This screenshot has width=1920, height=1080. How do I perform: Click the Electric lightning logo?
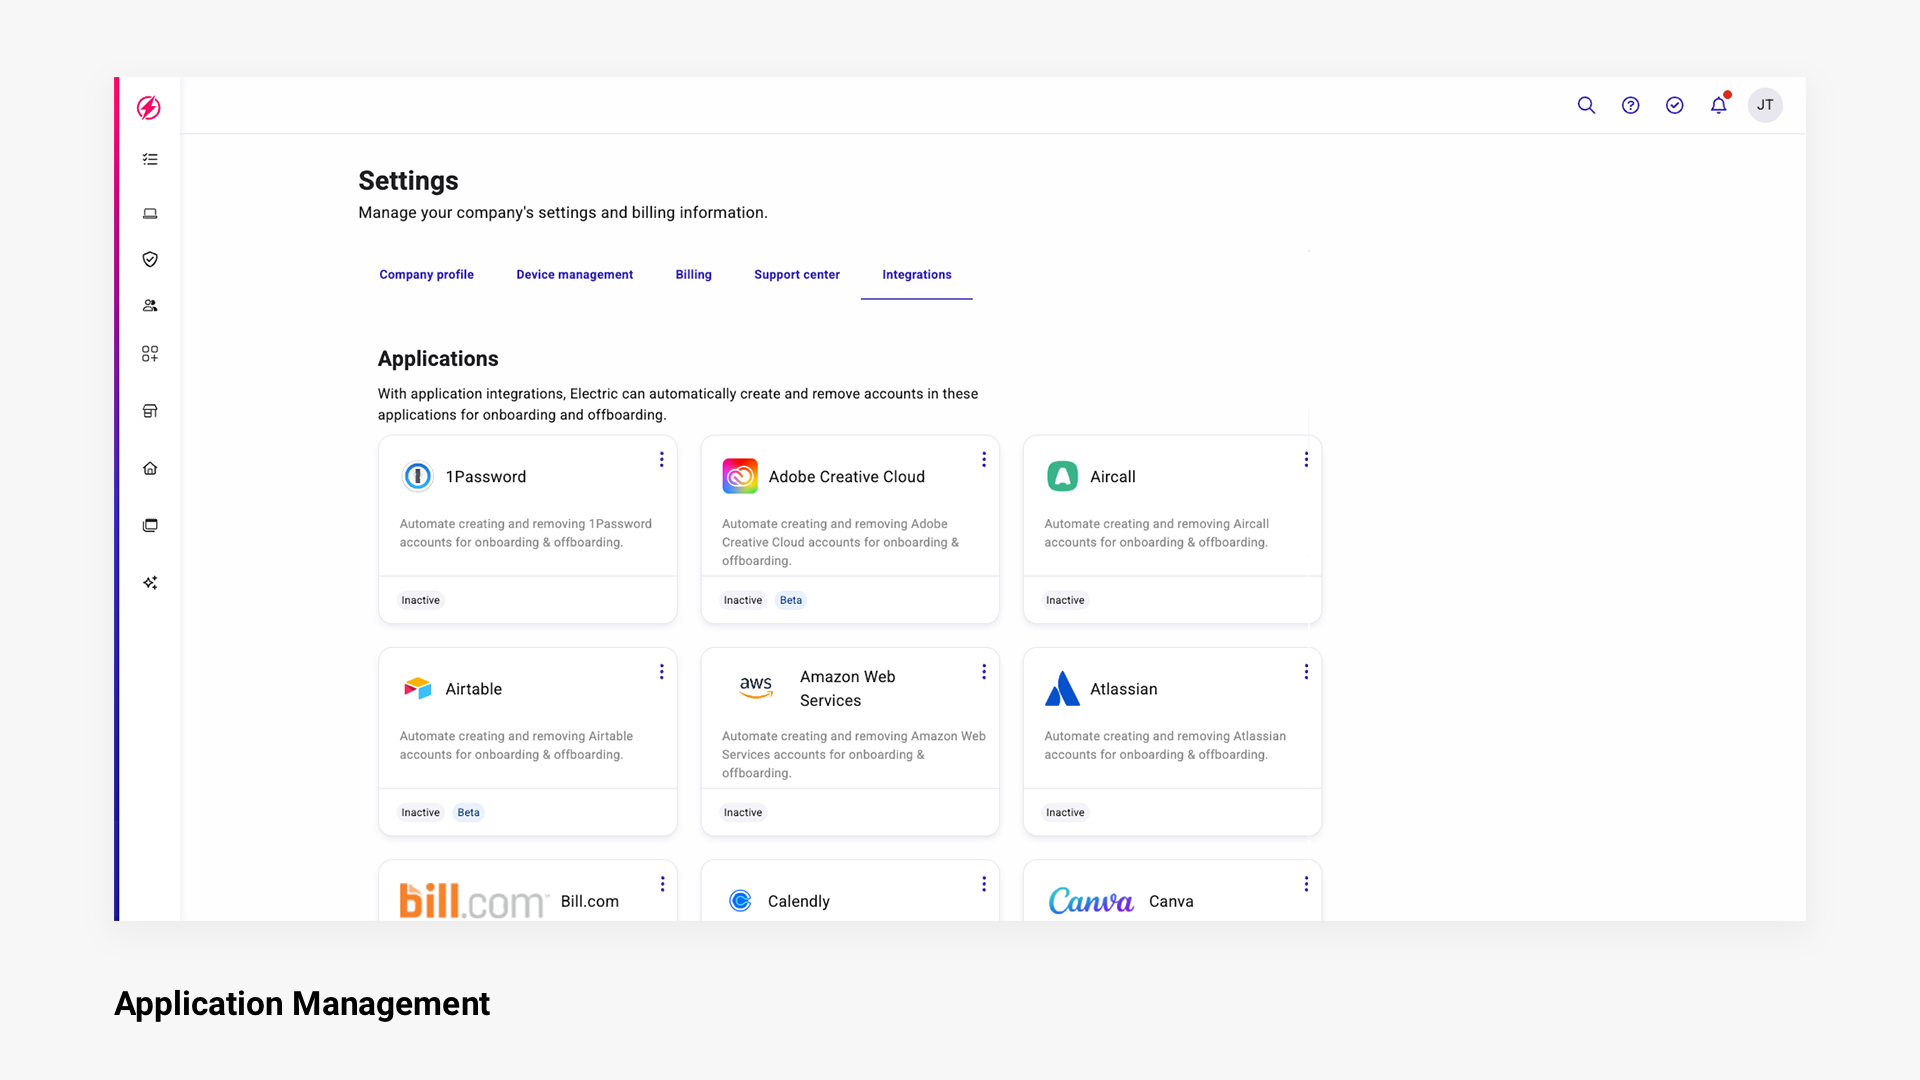click(x=149, y=108)
